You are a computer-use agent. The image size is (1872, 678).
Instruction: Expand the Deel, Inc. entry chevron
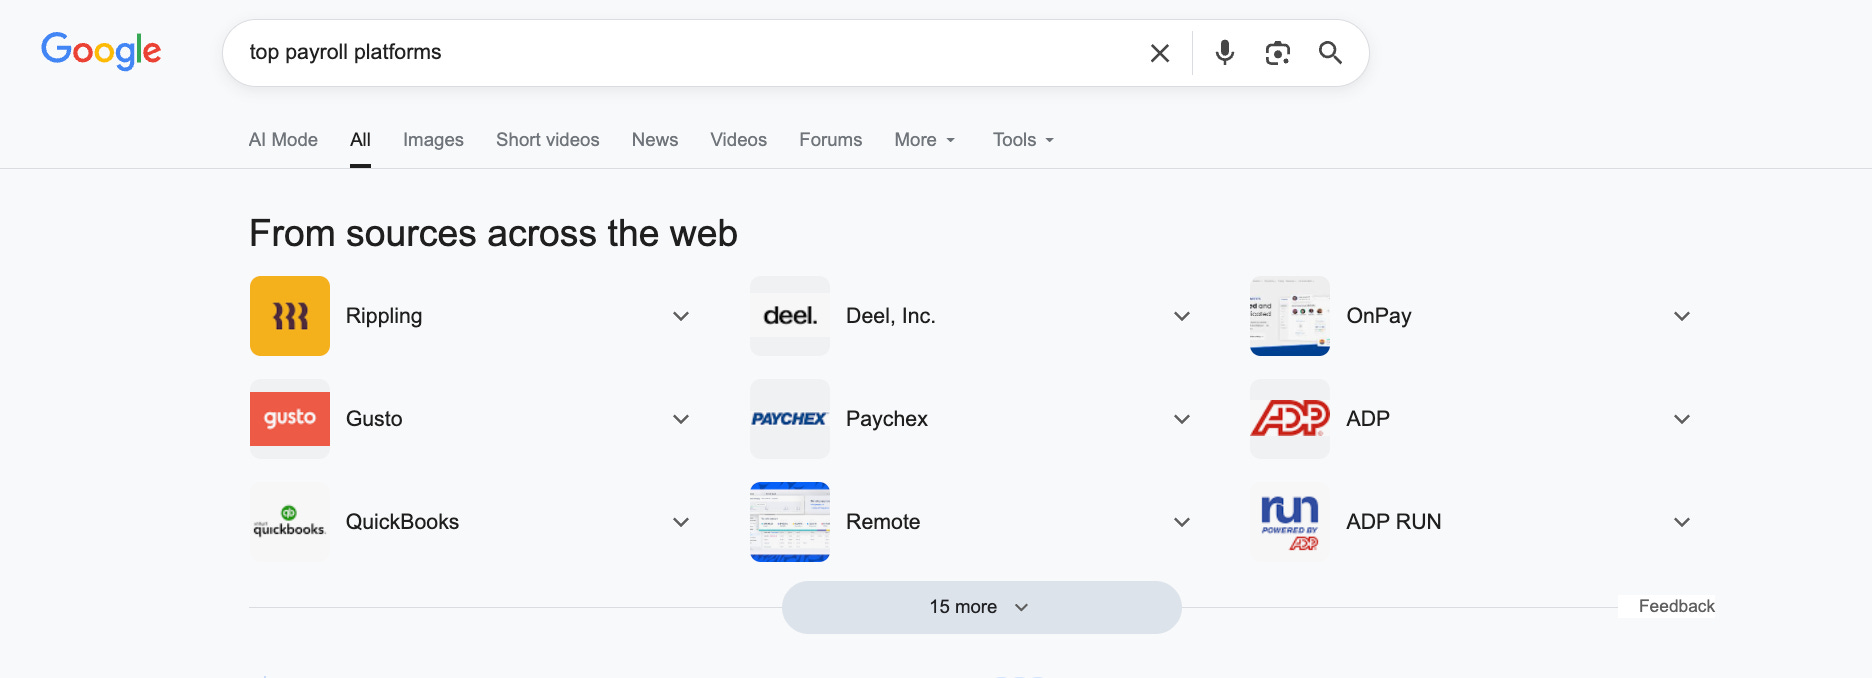pyautogui.click(x=1182, y=316)
